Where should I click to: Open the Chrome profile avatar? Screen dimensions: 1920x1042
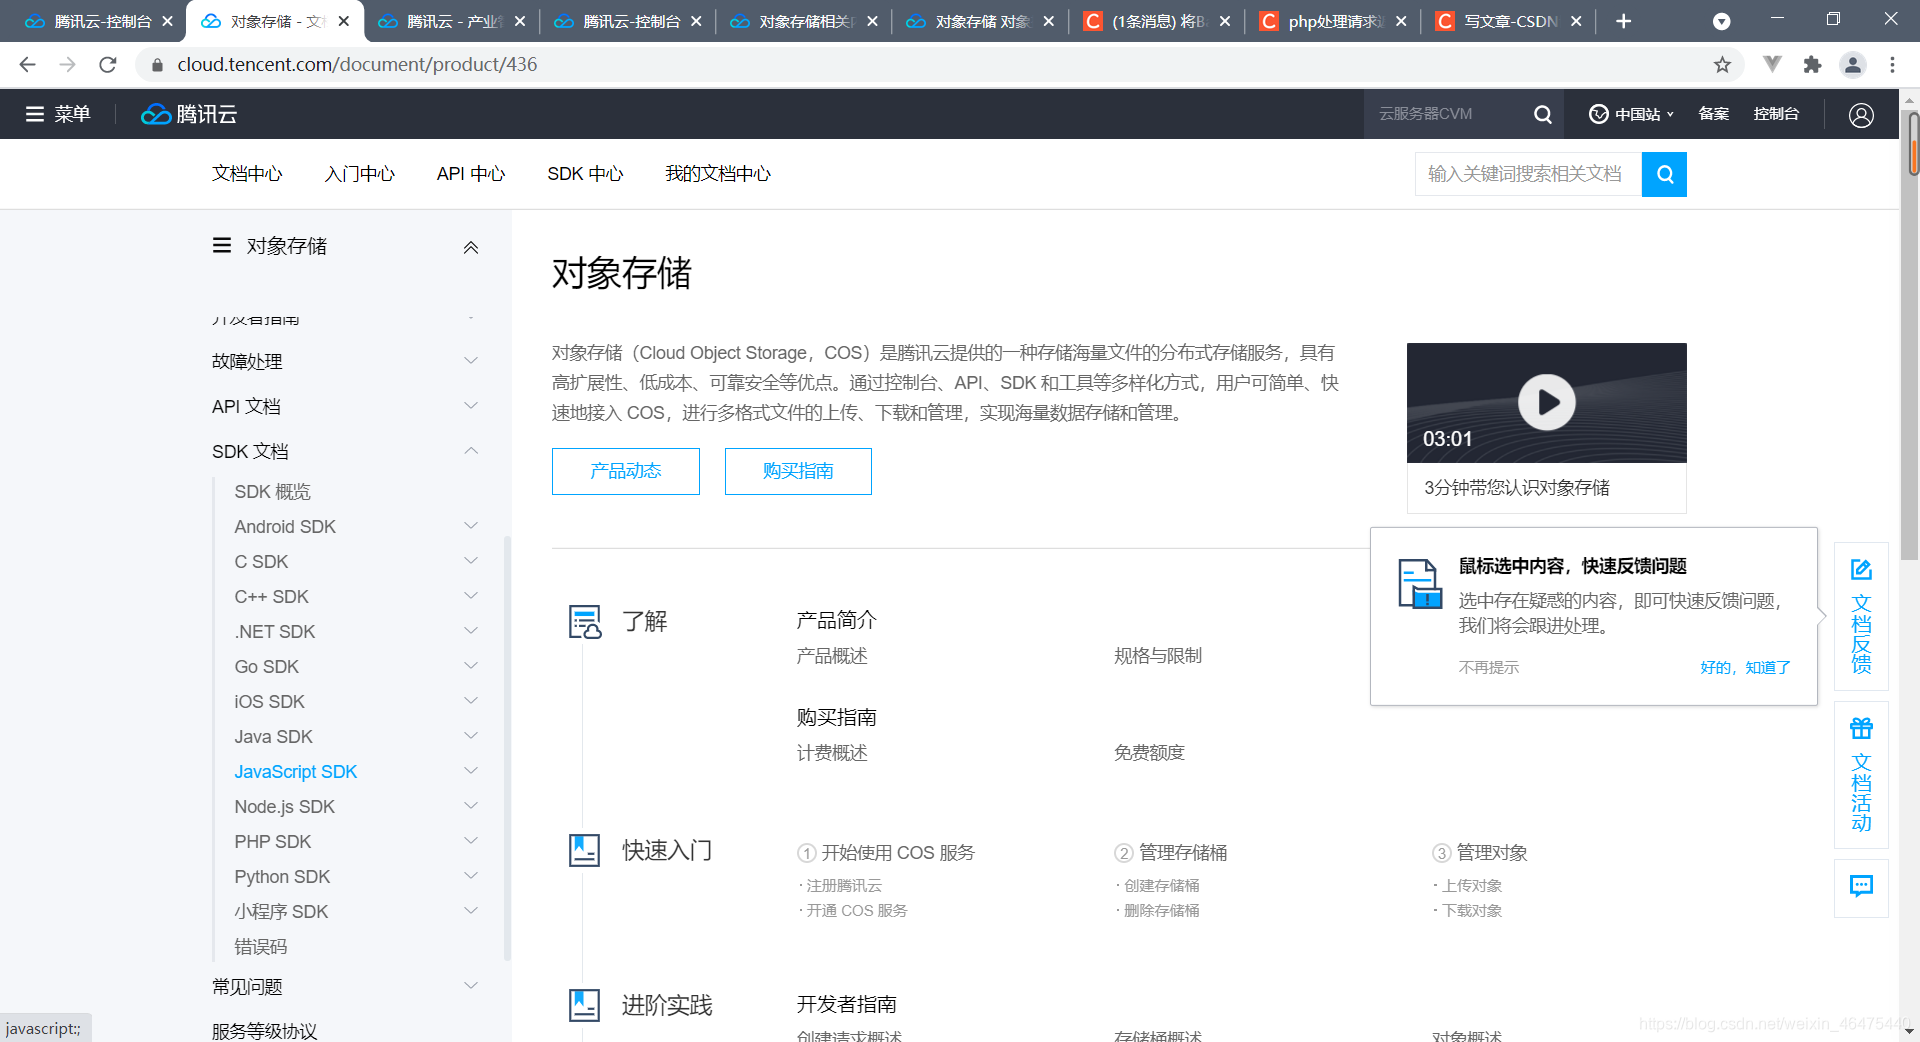click(x=1852, y=65)
